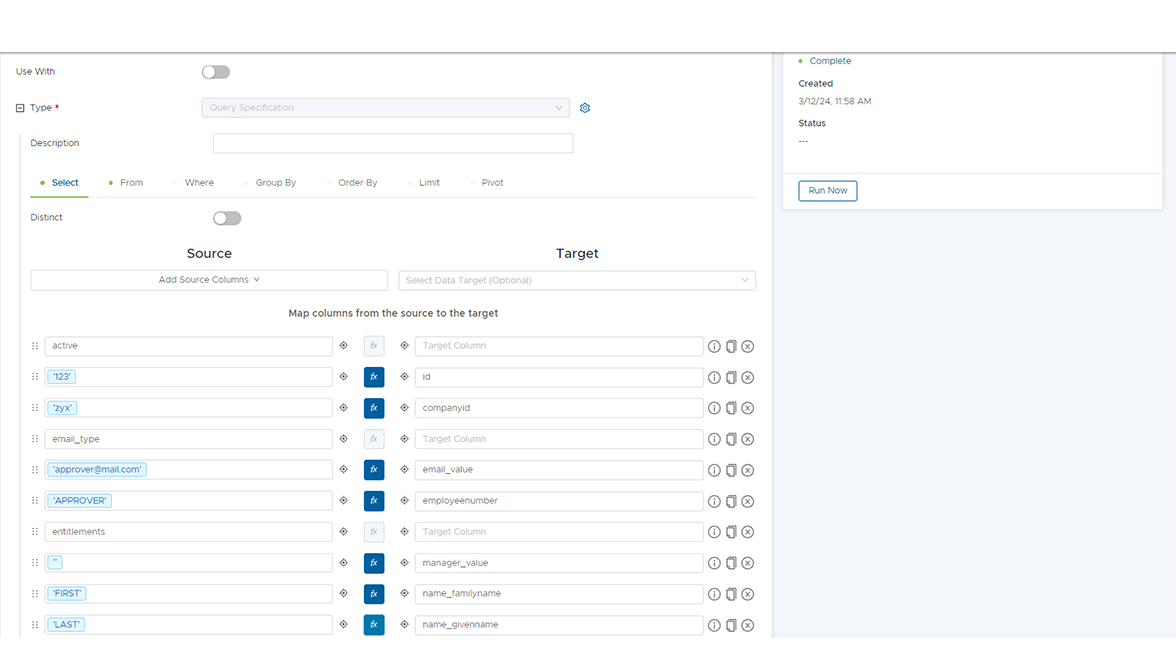Remove the manager_value mapping row

(747, 563)
